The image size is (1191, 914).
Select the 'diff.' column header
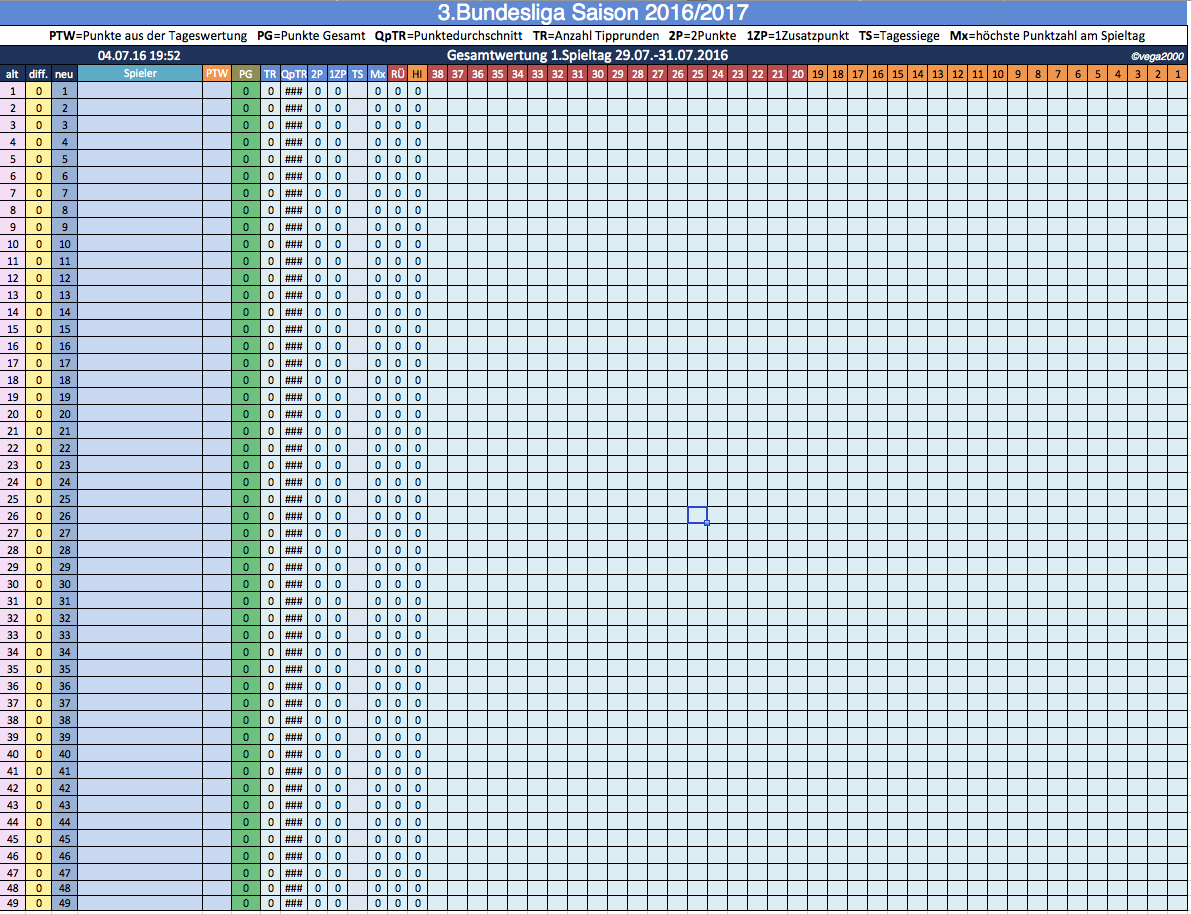pos(38,74)
